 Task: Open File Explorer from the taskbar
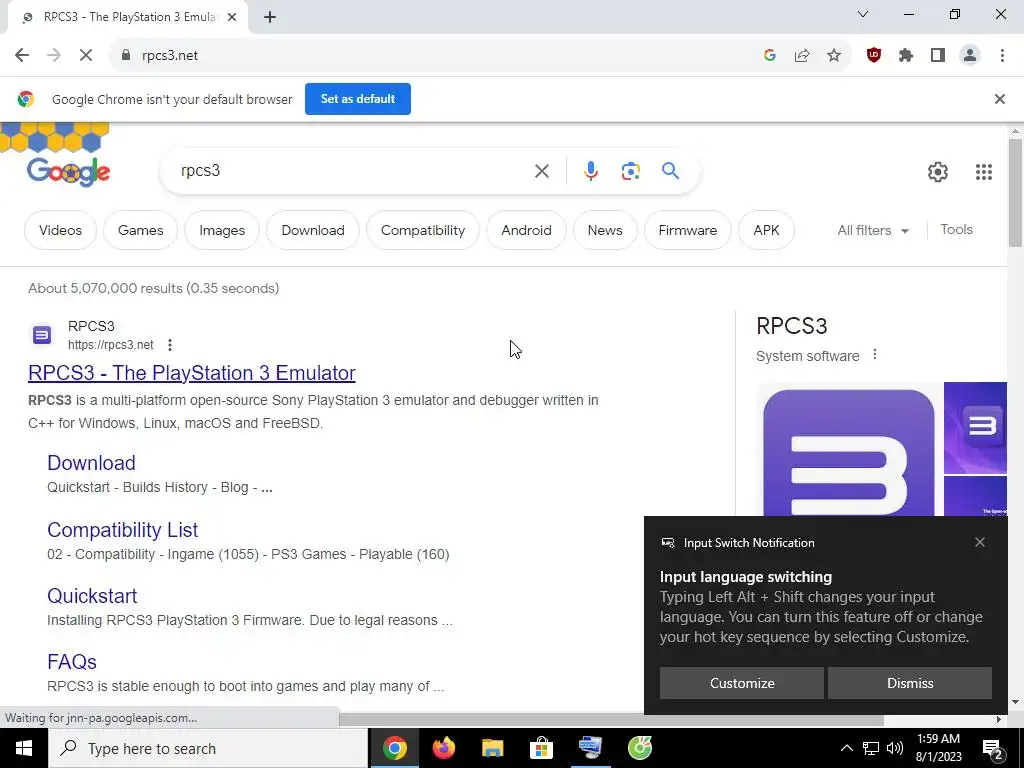493,748
